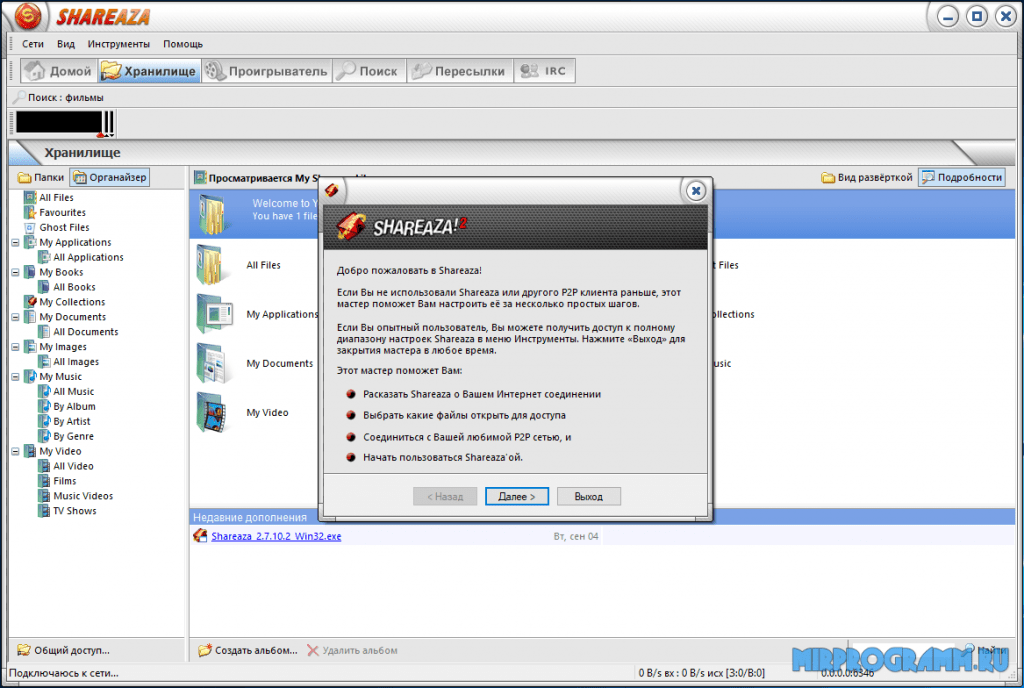The height and width of the screenshot is (688, 1024).
Task: Open the IRC chat tab
Action: (x=544, y=70)
